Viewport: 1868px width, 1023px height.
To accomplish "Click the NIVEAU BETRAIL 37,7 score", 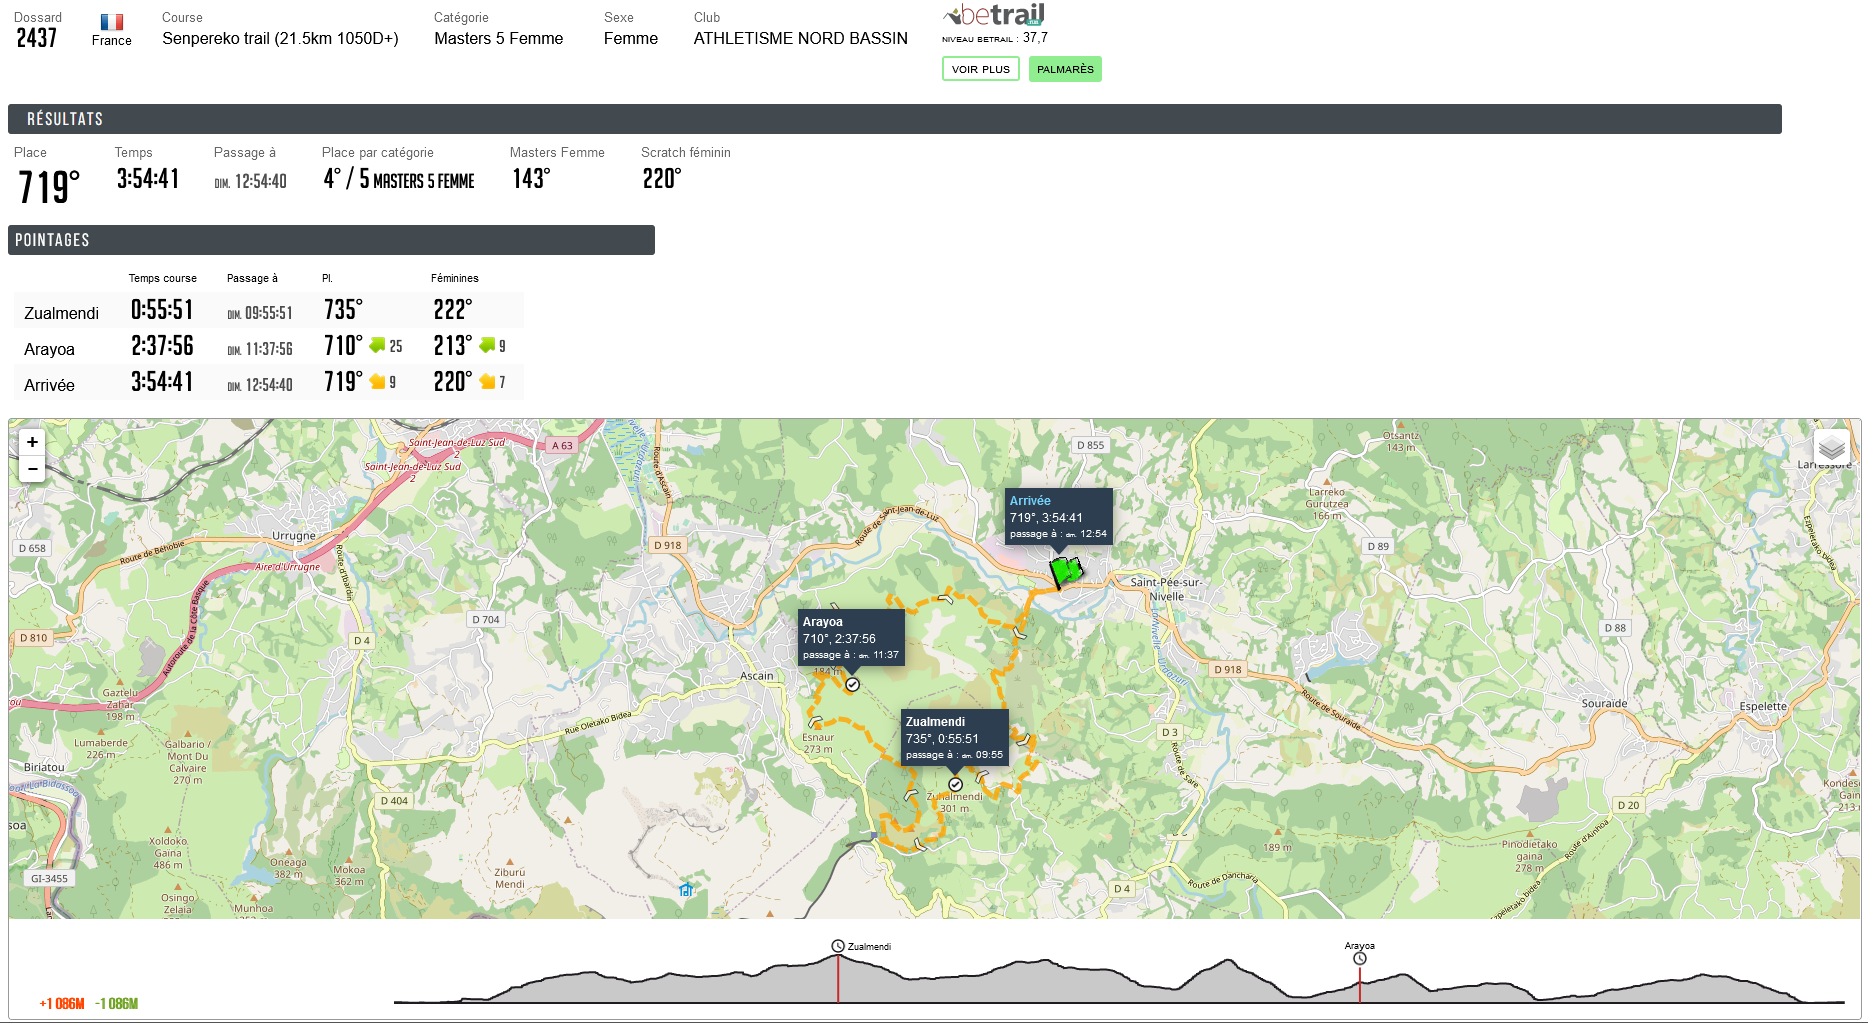I will pyautogui.click(x=995, y=38).
